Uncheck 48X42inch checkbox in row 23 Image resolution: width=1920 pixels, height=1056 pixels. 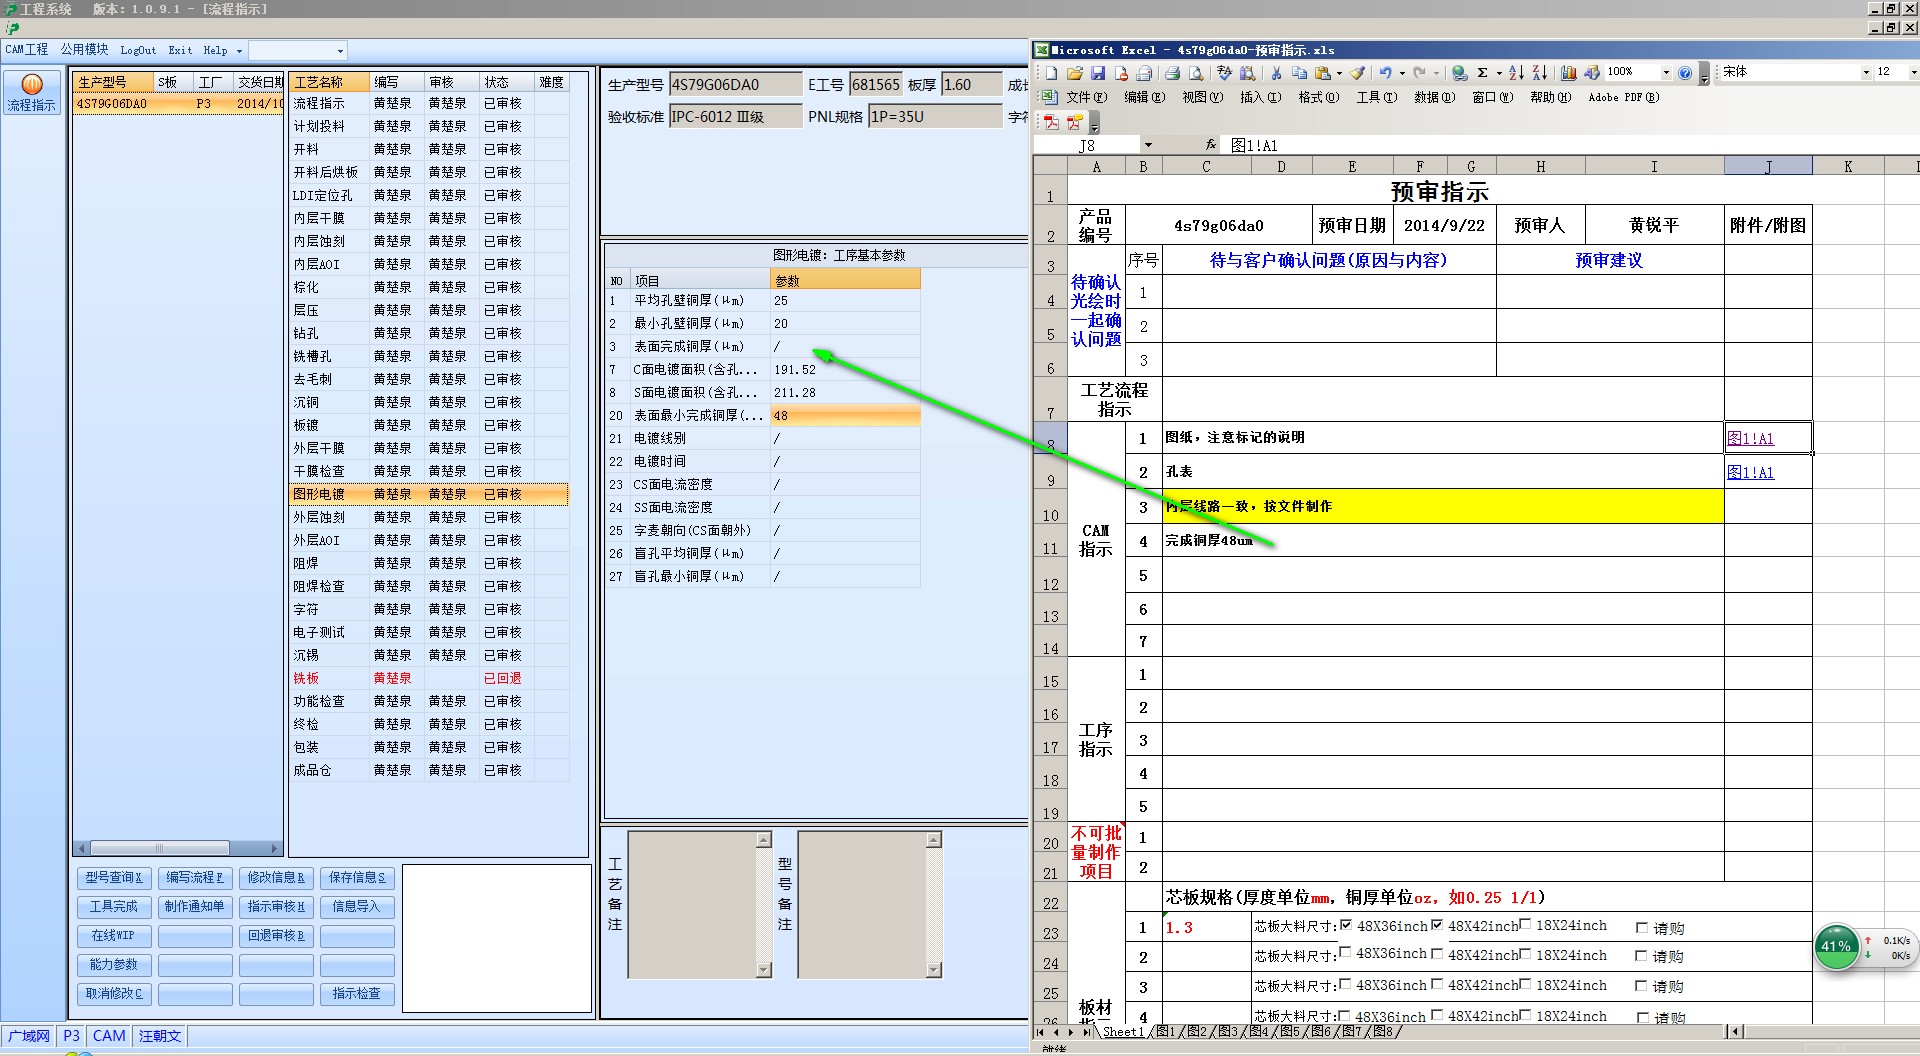[1437, 925]
